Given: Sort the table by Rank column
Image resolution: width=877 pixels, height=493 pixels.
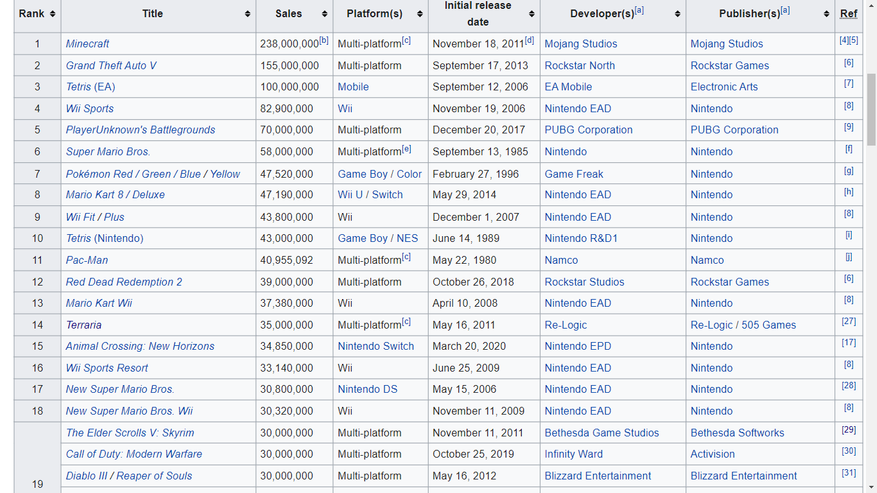Looking at the screenshot, I should click(52, 14).
